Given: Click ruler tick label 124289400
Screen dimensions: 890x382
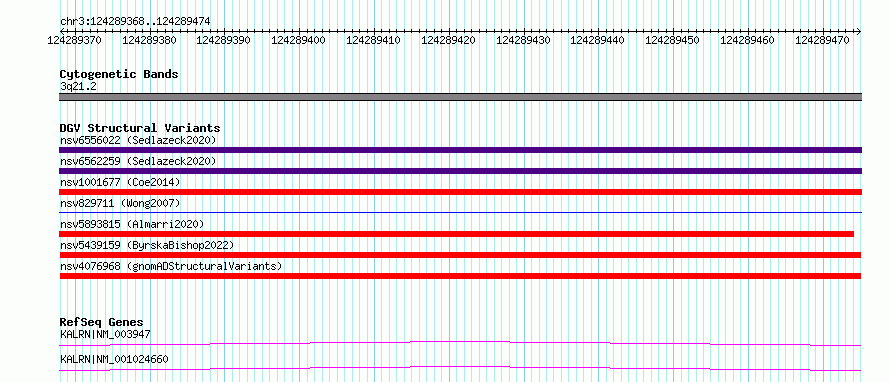Looking at the screenshot, I should tap(299, 41).
